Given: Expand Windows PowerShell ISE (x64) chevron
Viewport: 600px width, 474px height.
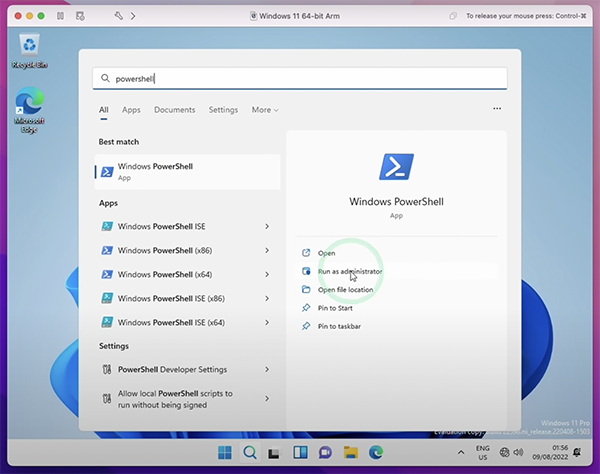Looking at the screenshot, I should click(267, 323).
